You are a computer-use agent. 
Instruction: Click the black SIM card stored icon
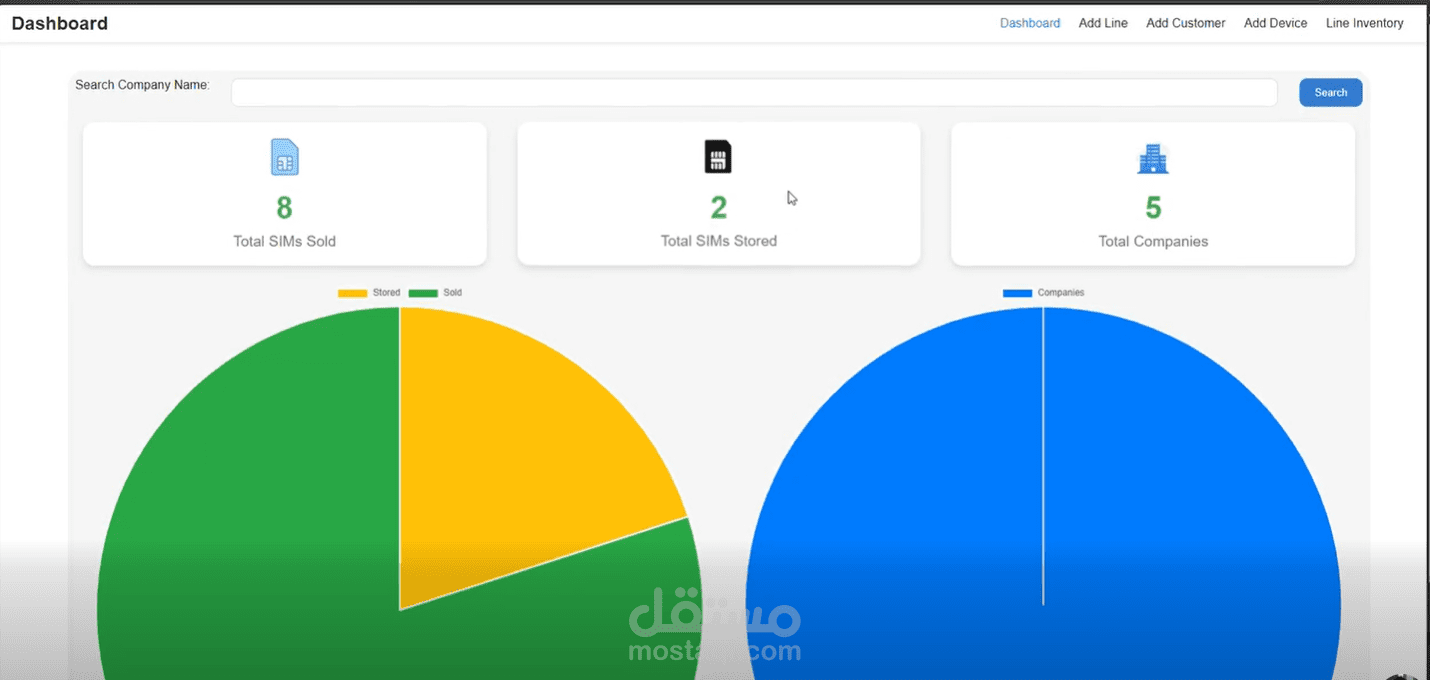click(718, 157)
